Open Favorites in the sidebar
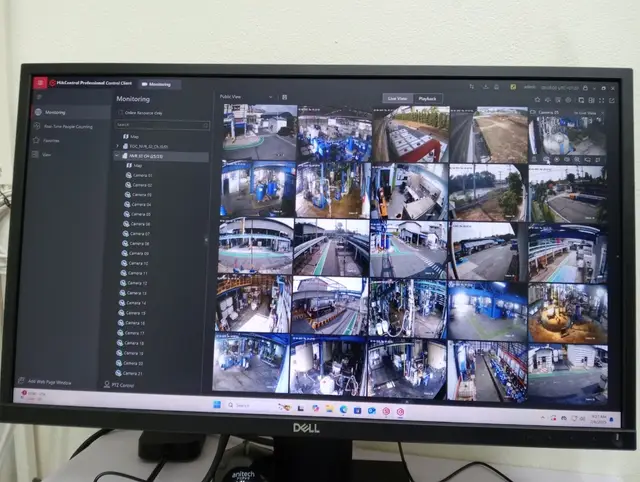The image size is (640, 482). pyautogui.click(x=46, y=140)
